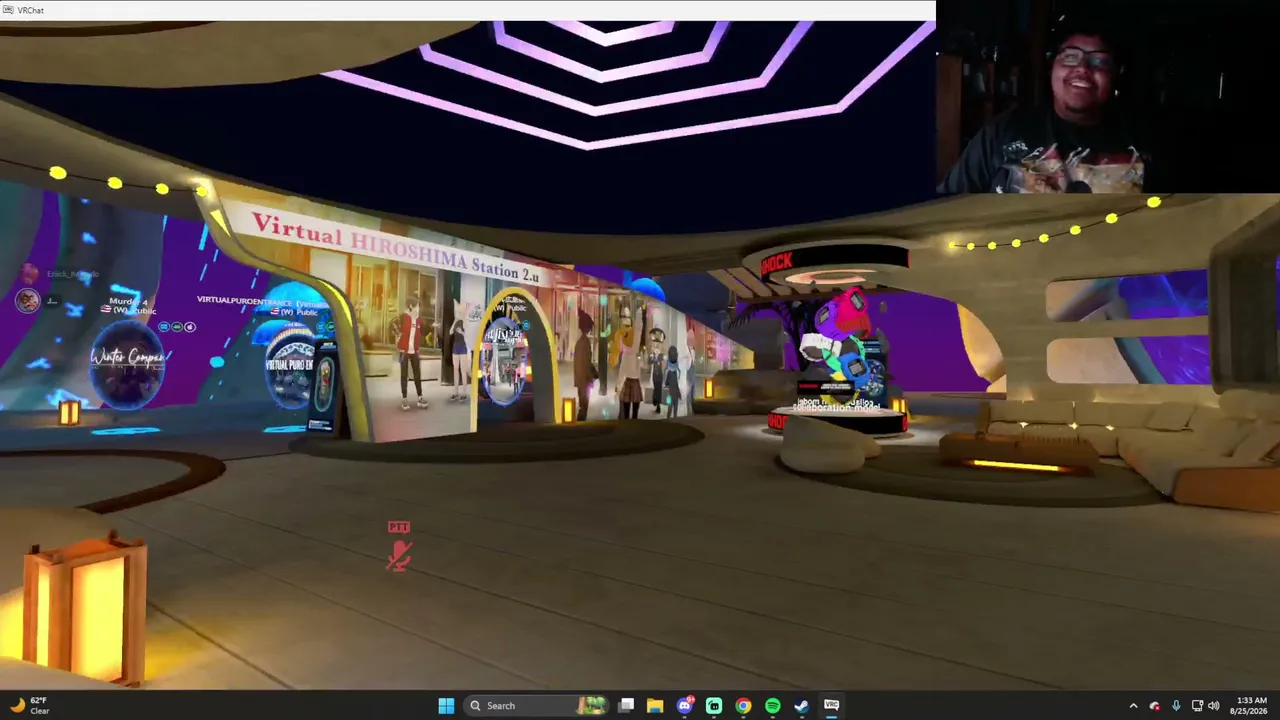This screenshot has width=1280, height=720.
Task: Open Spotify from the taskbar
Action: (772, 705)
